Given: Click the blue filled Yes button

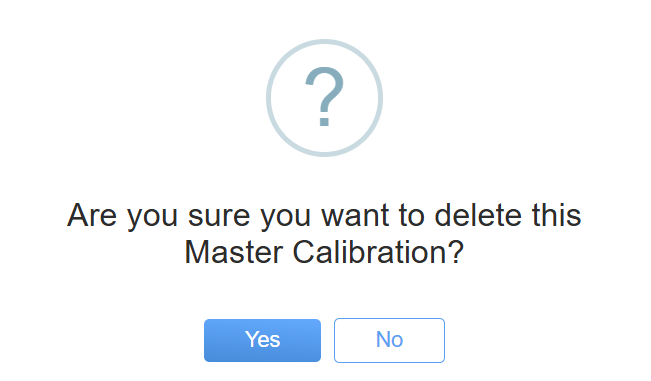Looking at the screenshot, I should tap(262, 340).
